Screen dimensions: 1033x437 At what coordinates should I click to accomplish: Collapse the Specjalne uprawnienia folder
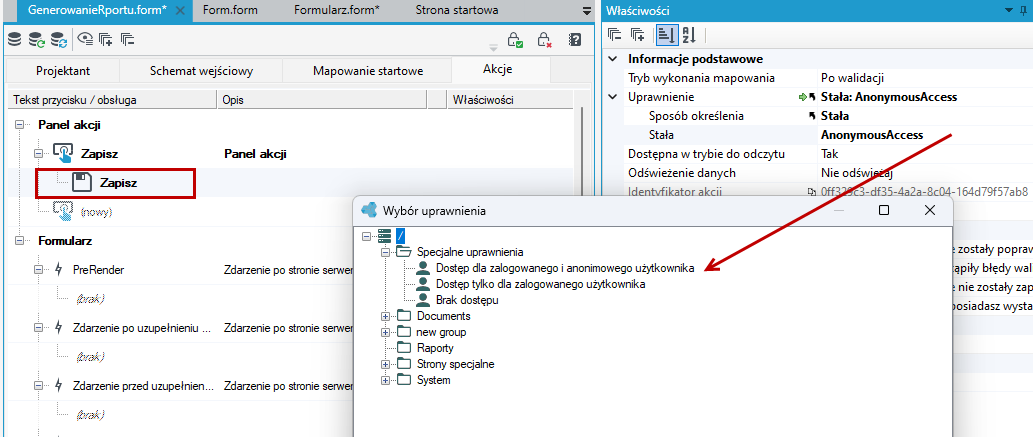click(x=385, y=252)
